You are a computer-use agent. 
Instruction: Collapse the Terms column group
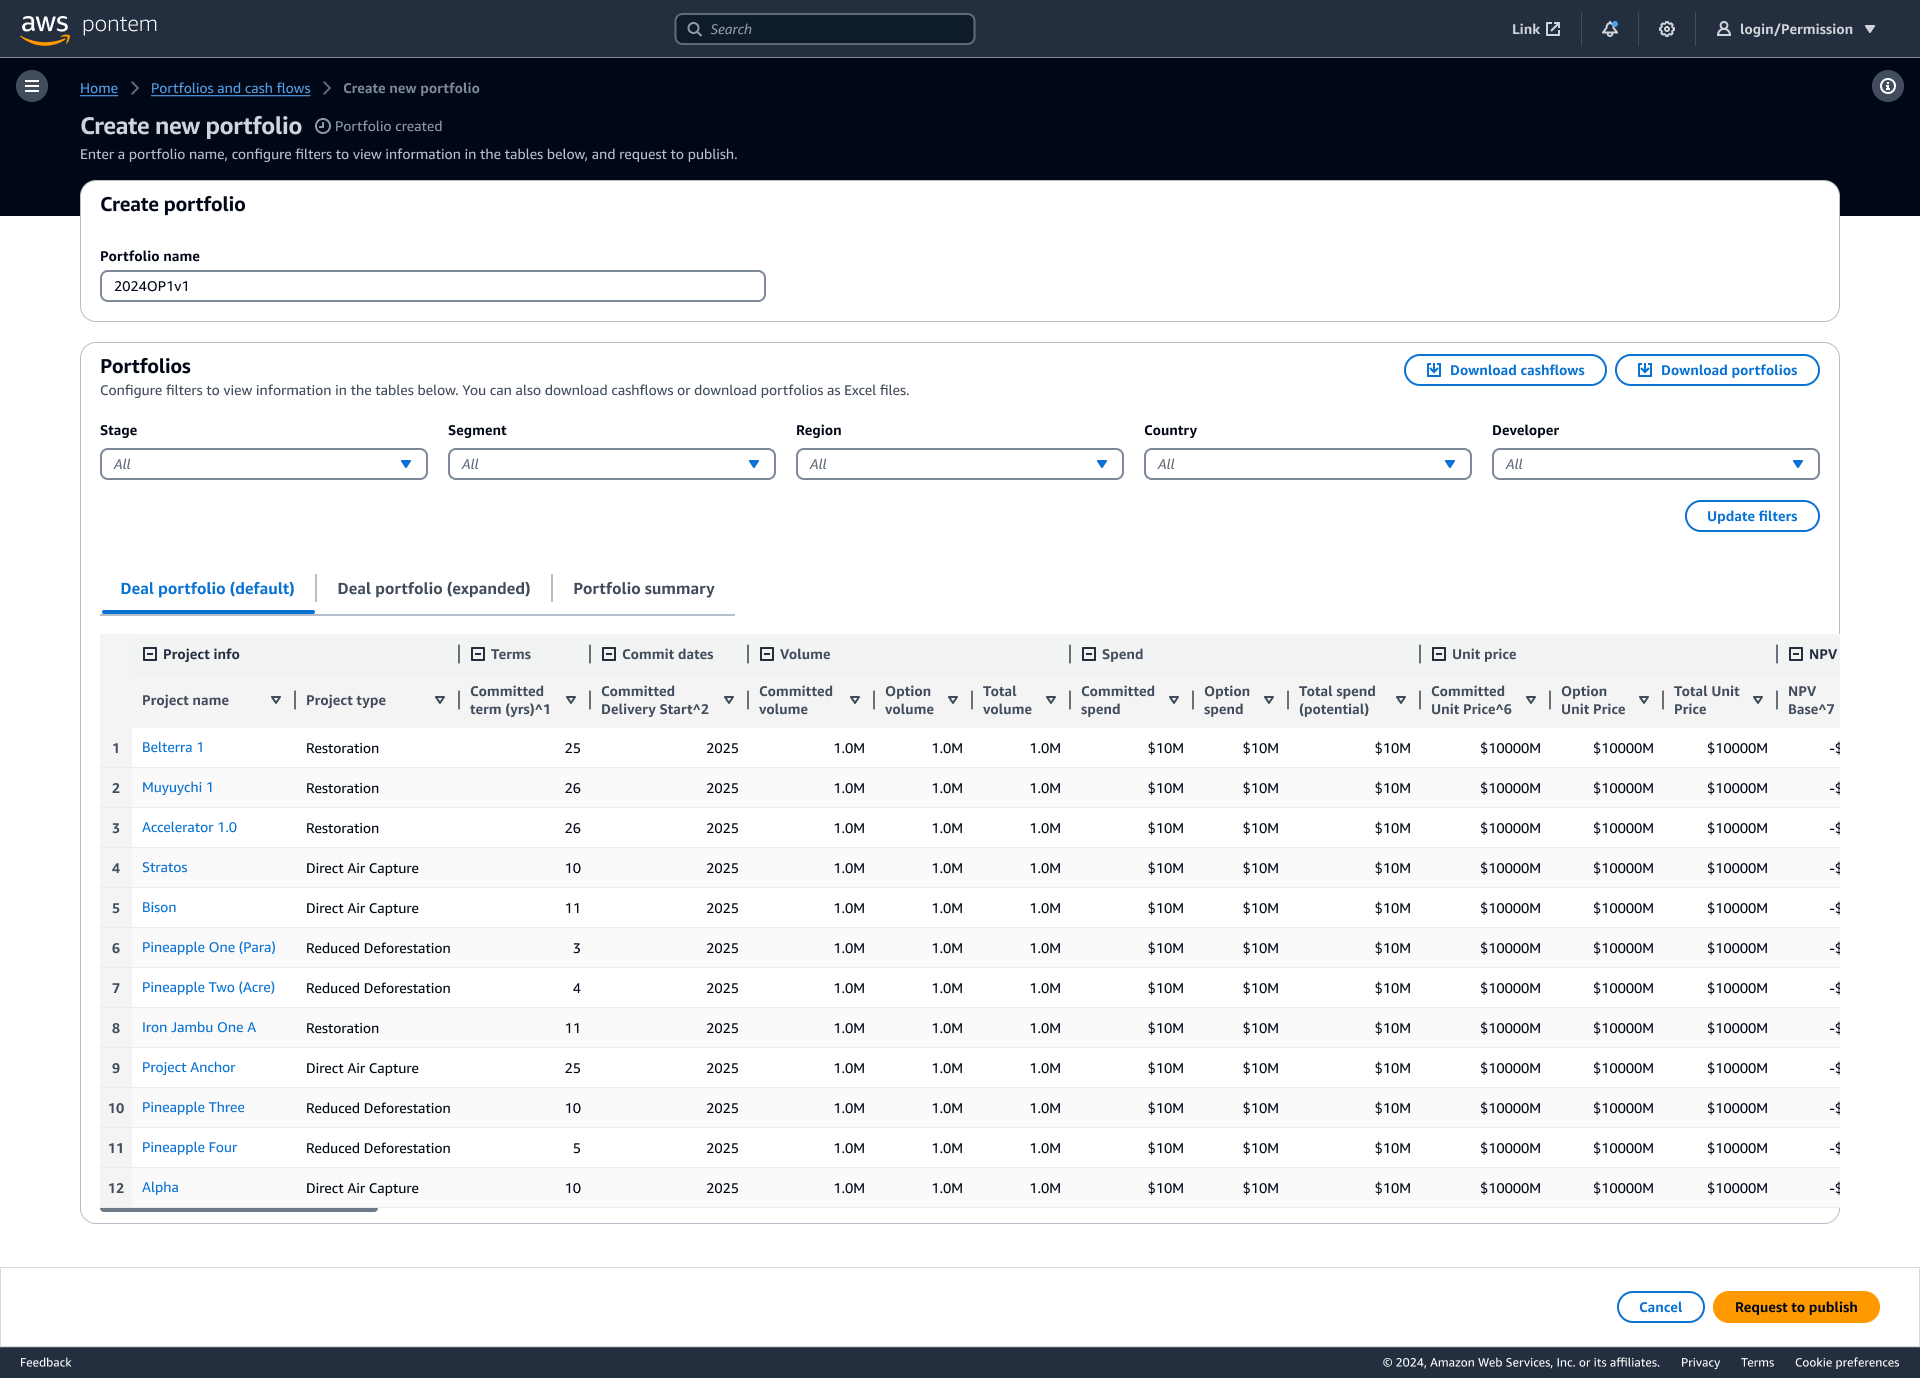point(478,654)
